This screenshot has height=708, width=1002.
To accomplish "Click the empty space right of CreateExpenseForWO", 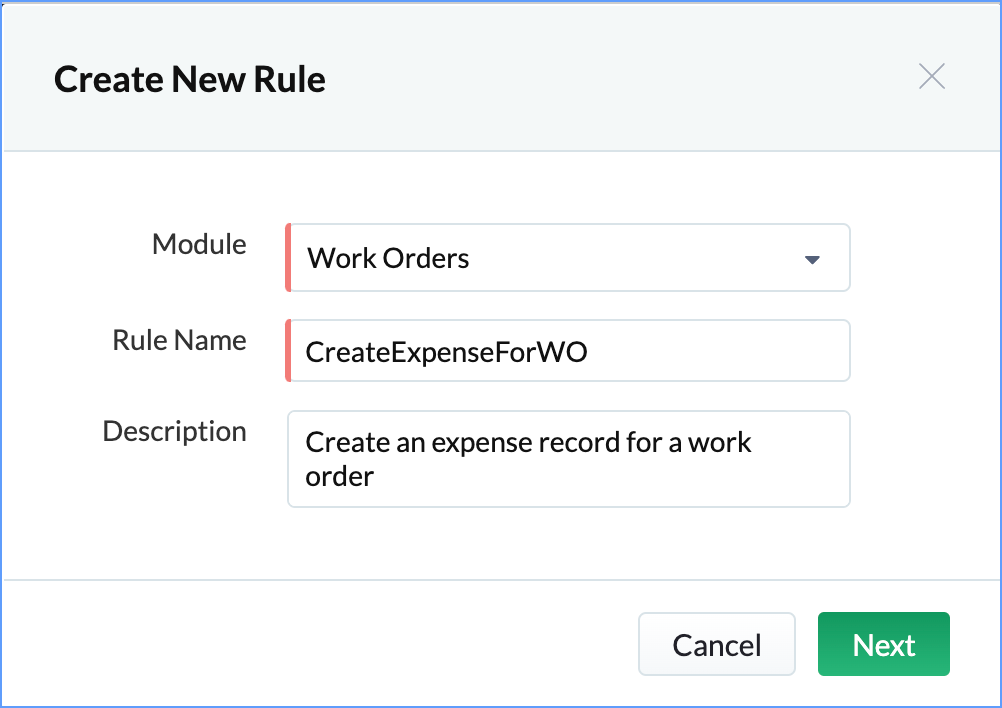I will 720,351.
